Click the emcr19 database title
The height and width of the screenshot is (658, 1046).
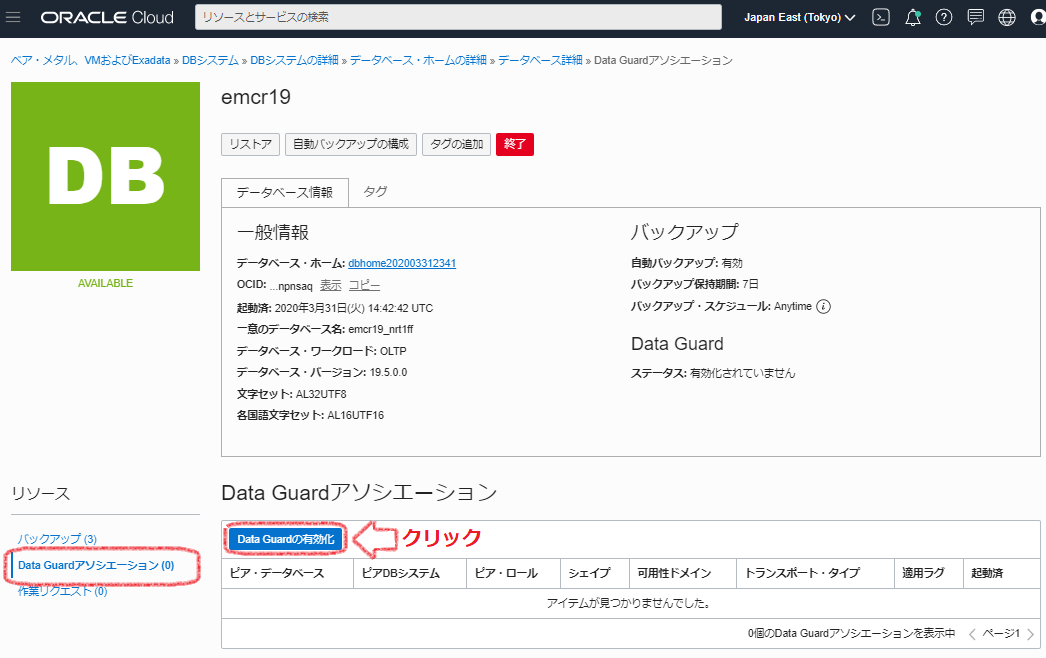[256, 97]
